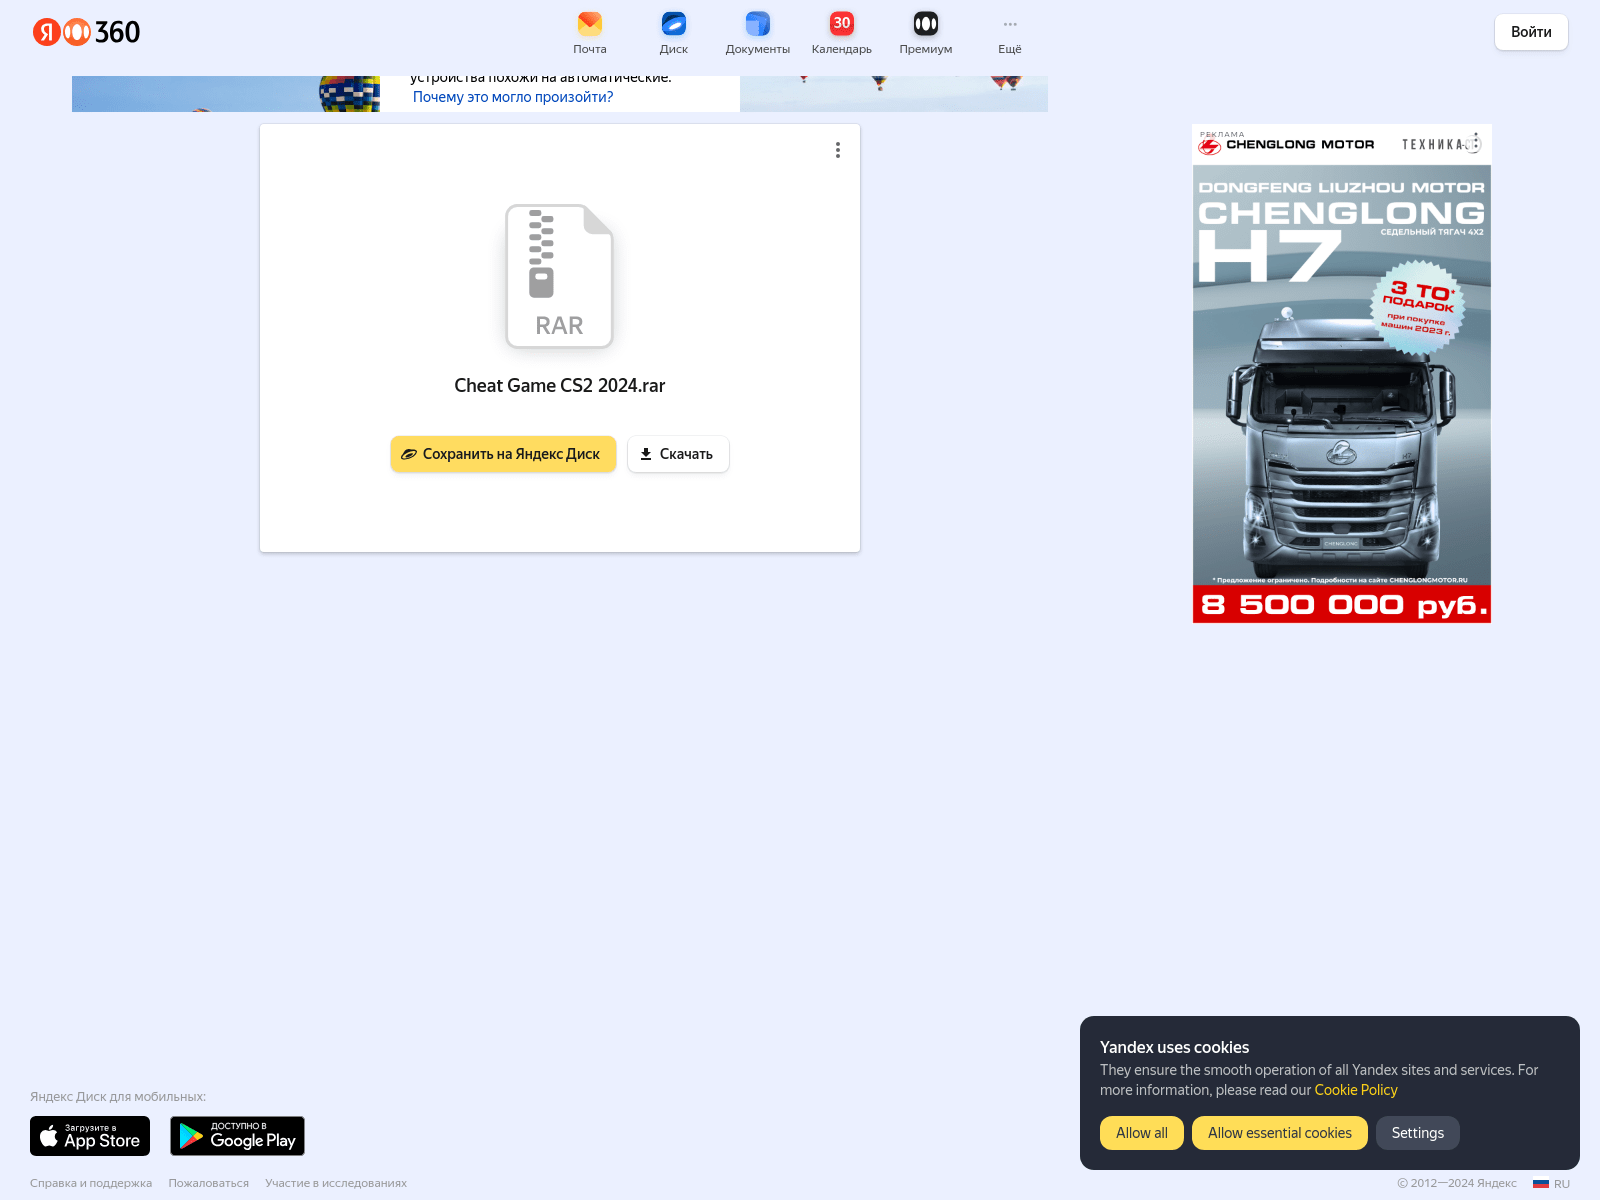Click the Скачать download button

[678, 454]
